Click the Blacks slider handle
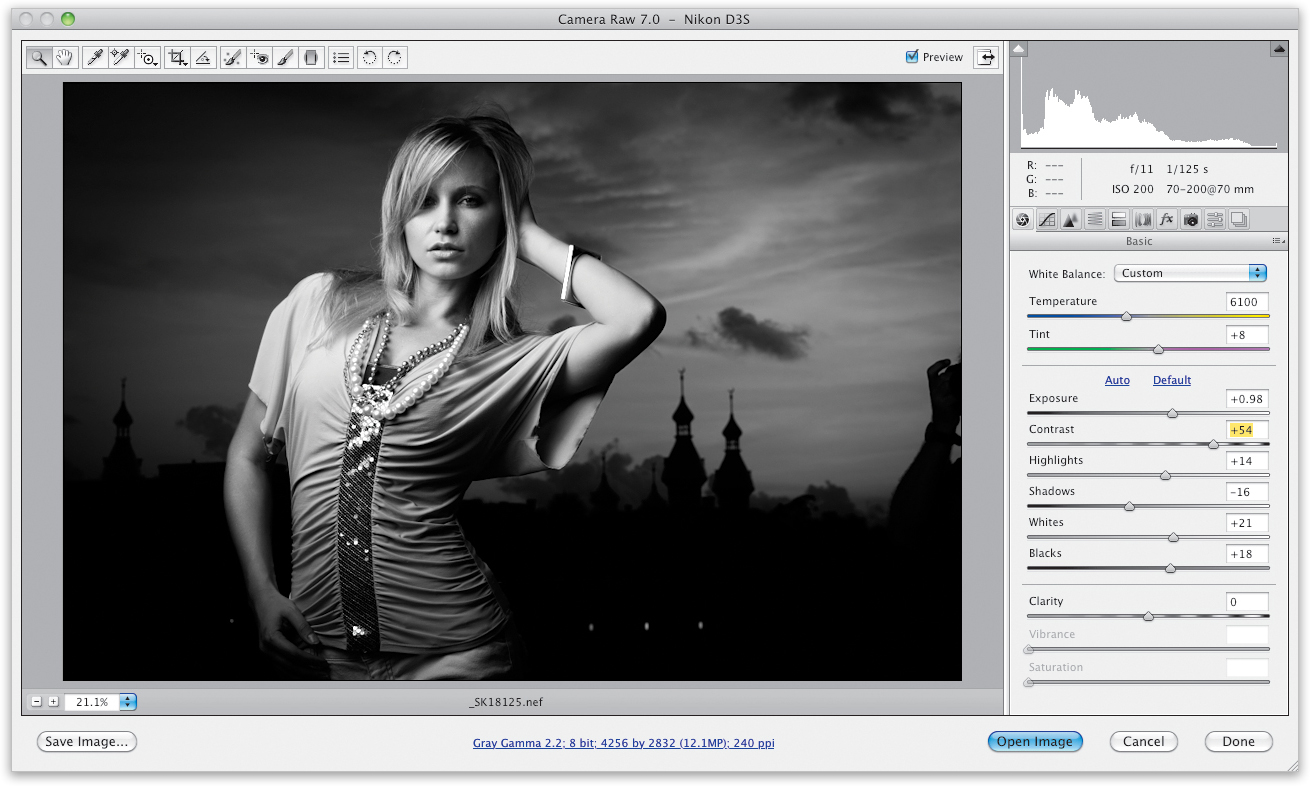Screen dimensions: 1310x786 pos(1170,568)
